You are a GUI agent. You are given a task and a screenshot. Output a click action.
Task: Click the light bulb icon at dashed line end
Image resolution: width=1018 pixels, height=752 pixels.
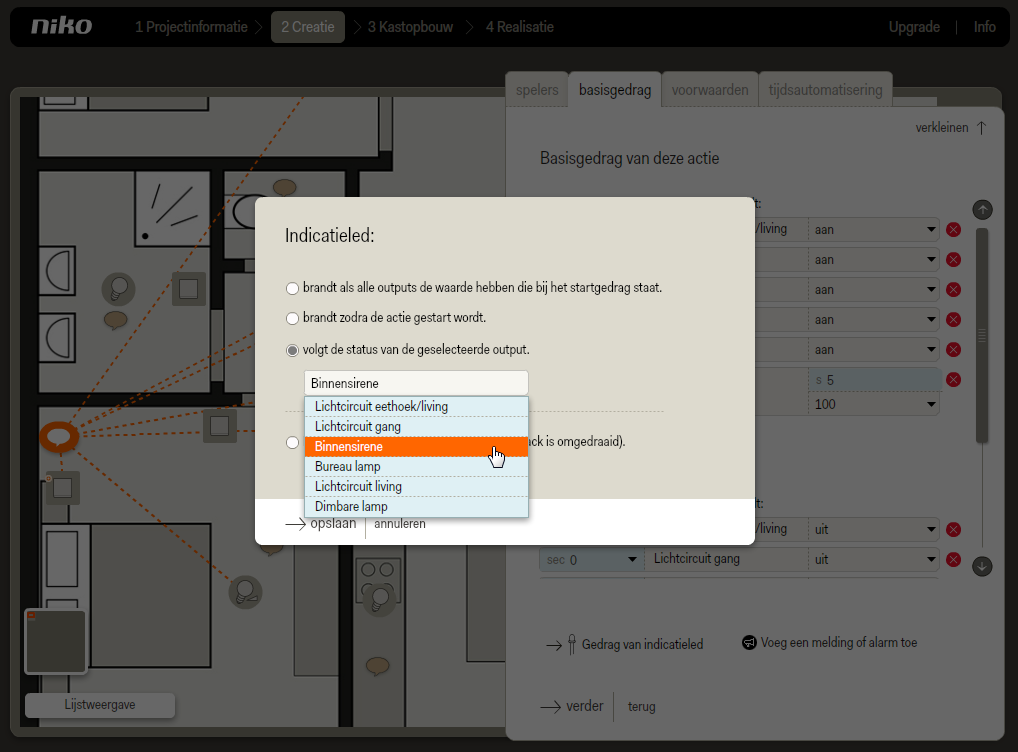[245, 592]
